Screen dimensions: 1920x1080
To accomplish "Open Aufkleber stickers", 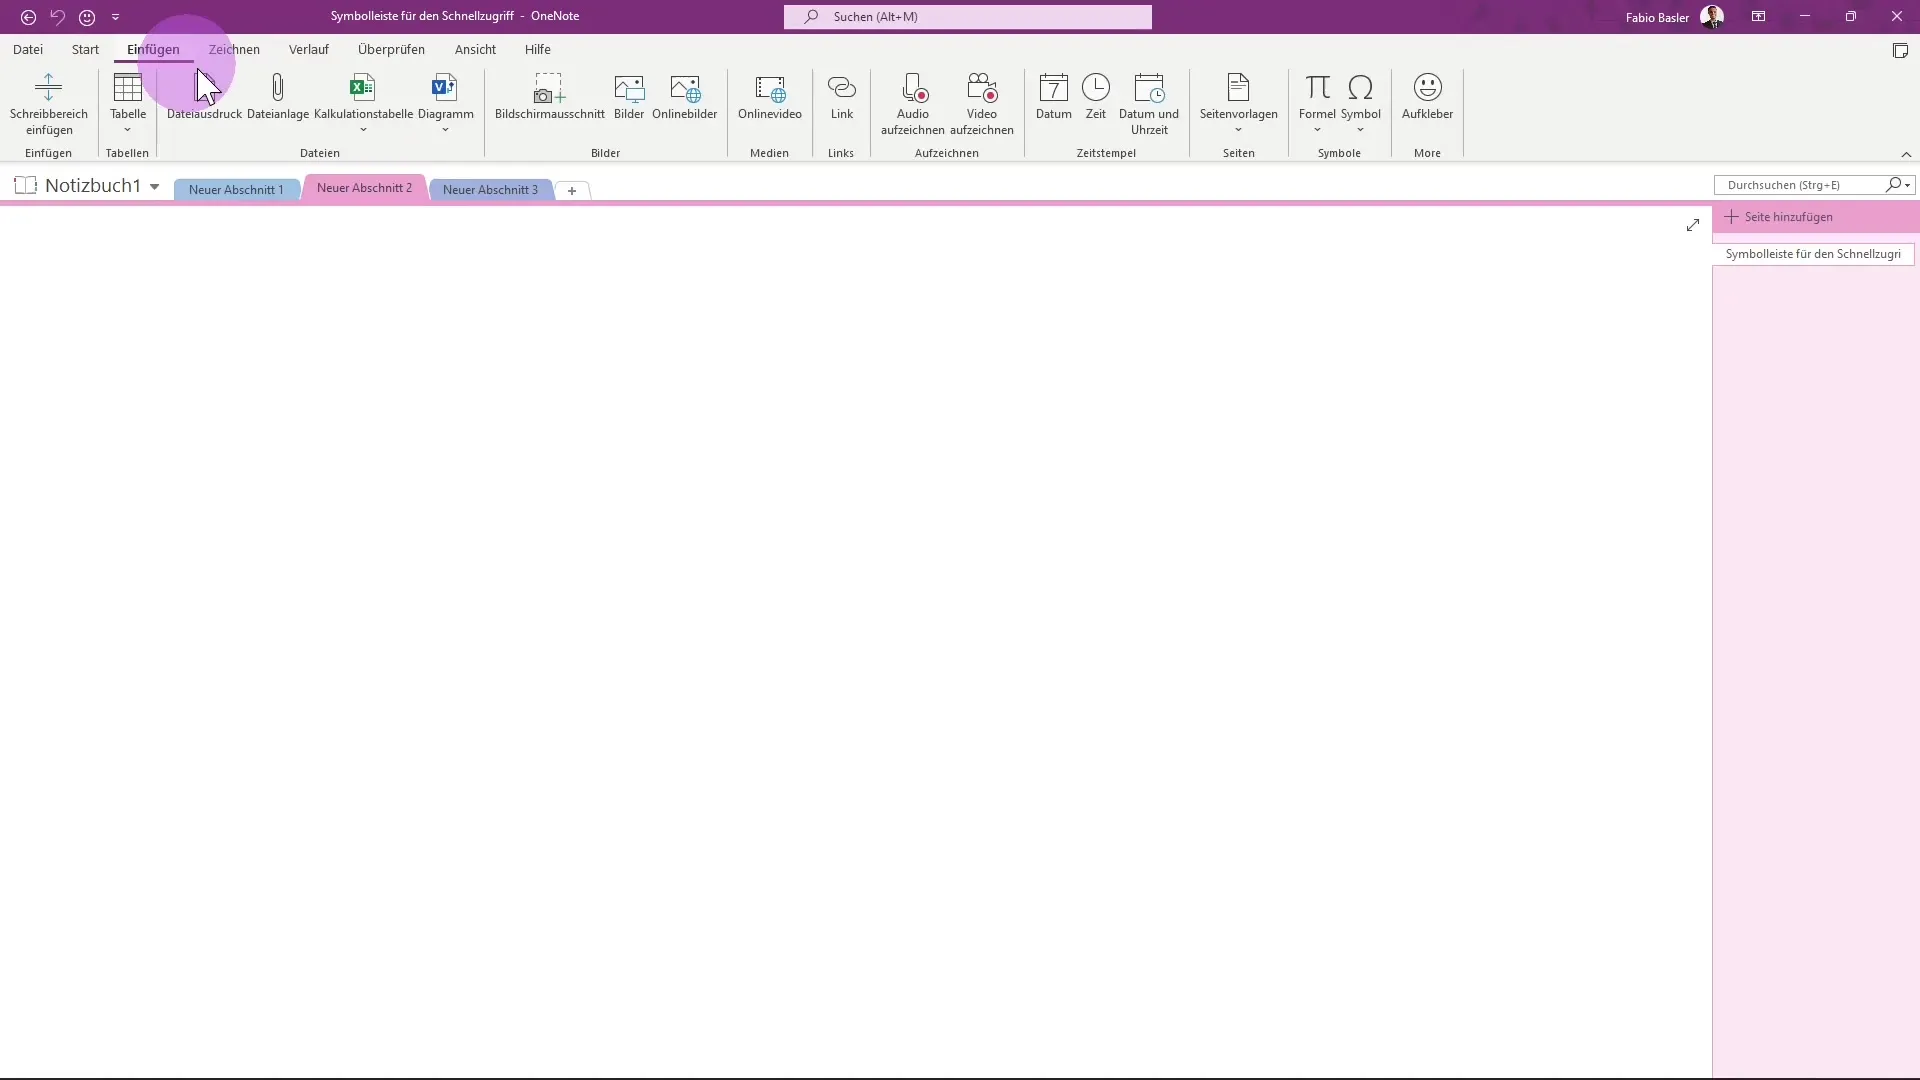I will pyautogui.click(x=1427, y=97).
